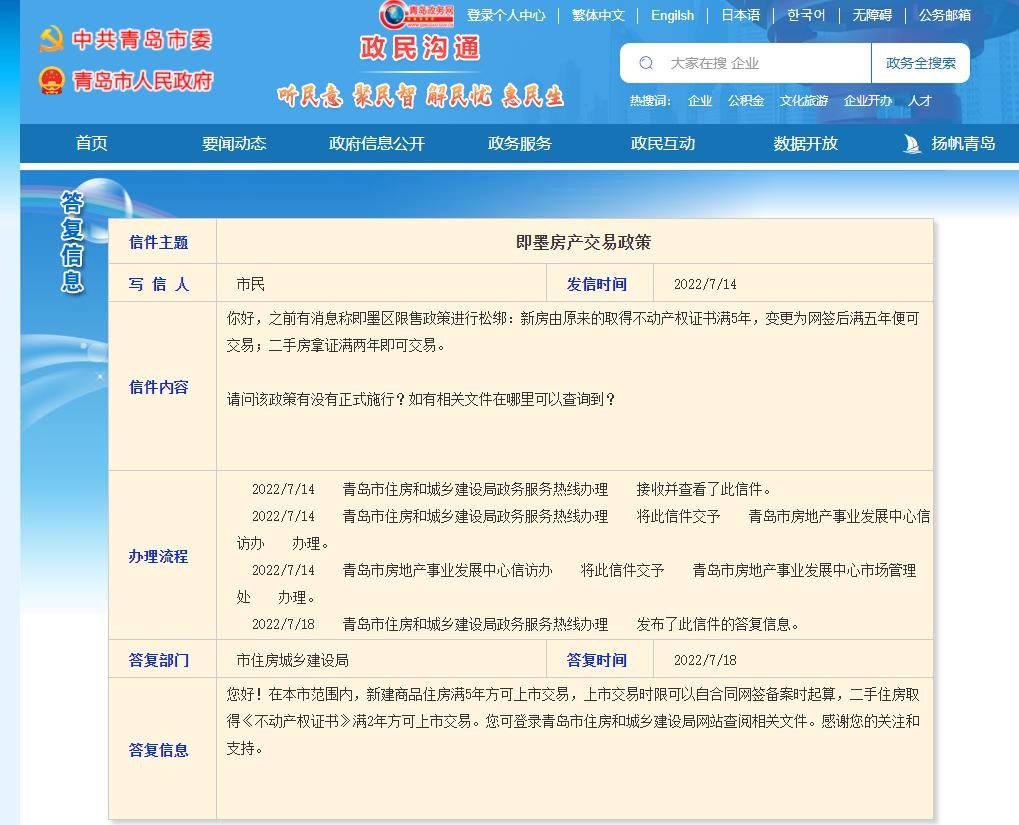The image size is (1019, 825).
Task: Click inside the search input field
Action: (760, 63)
